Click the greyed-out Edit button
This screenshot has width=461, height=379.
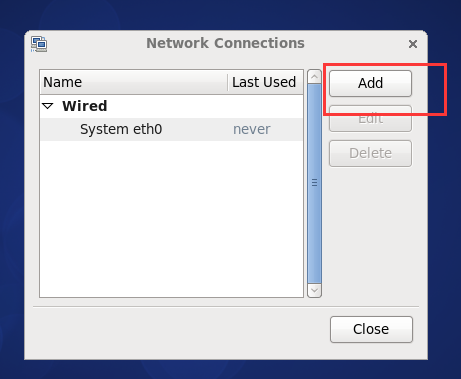coord(370,119)
